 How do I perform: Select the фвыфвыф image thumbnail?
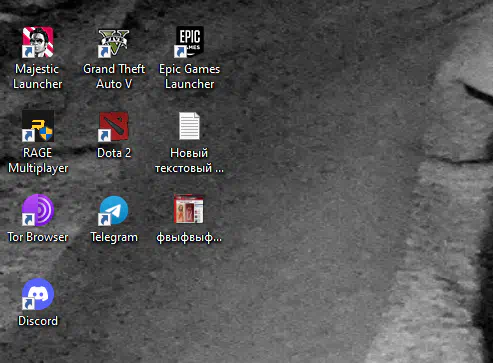pyautogui.click(x=189, y=209)
